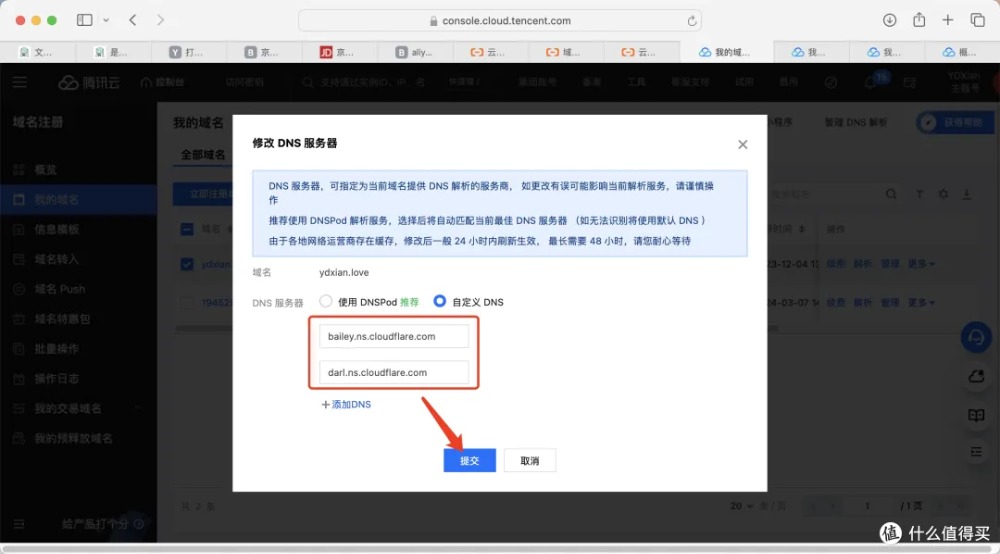Click the 添加DNS link
This screenshot has height=554, width=1000.
pyautogui.click(x=346, y=404)
